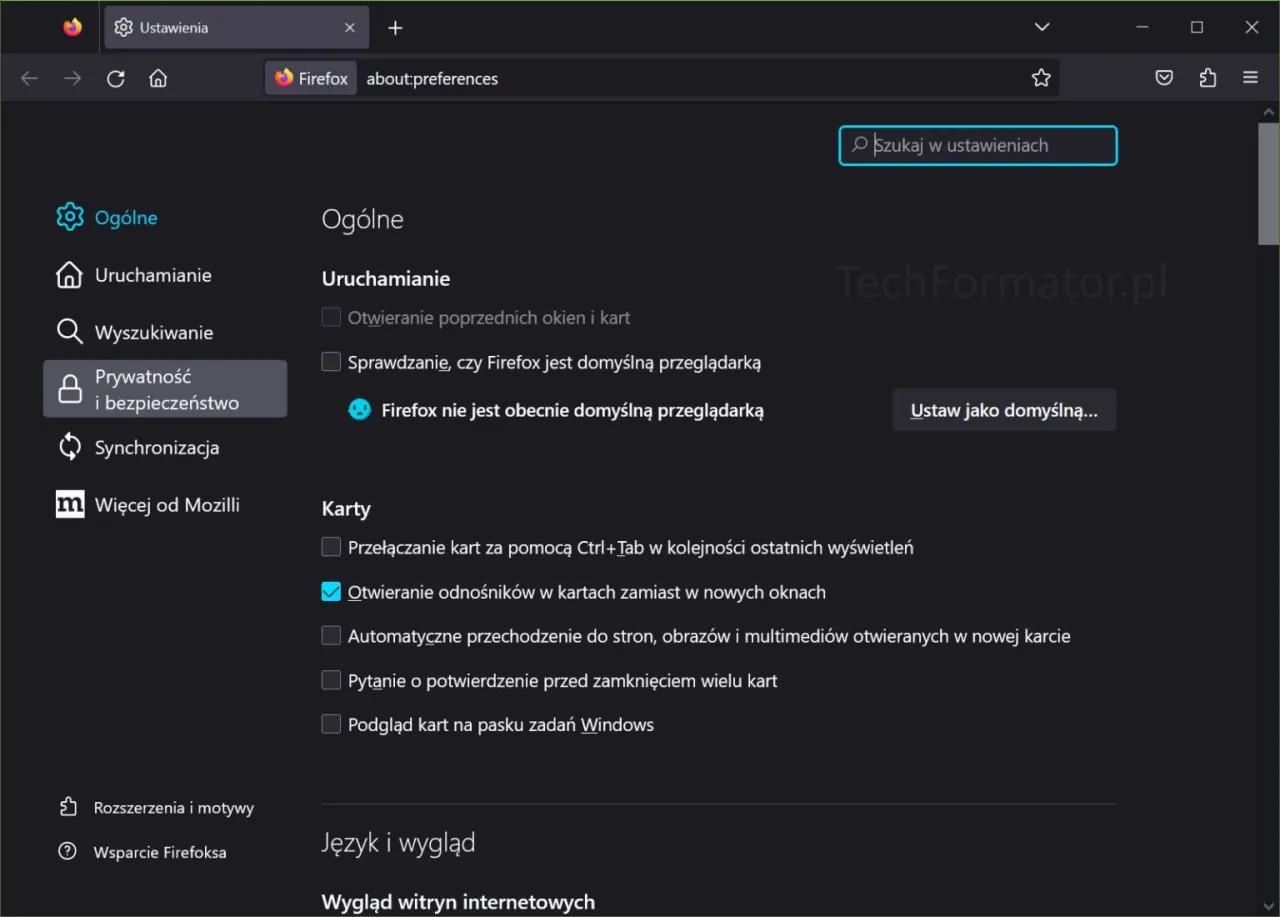The image size is (1280, 917).
Task: Open Prywatność i bezpieczeństwo category
Action: (165, 389)
